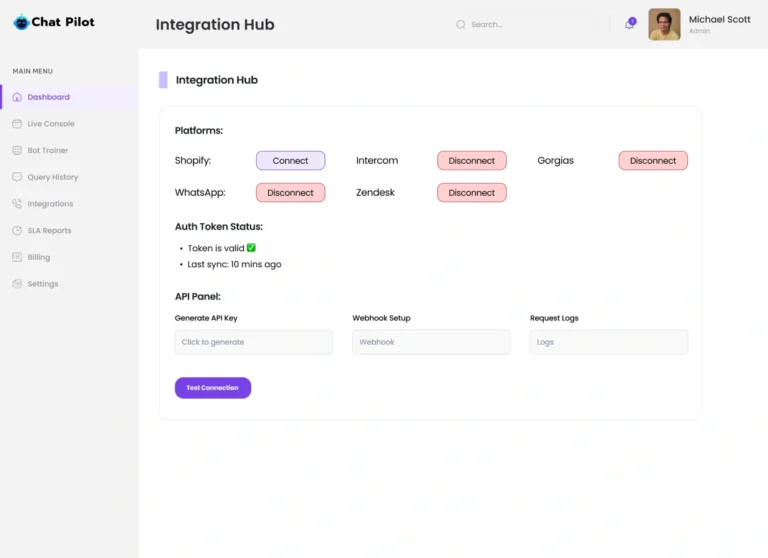
Task: Click the 'API Panel:' heading
Action: tap(198, 296)
